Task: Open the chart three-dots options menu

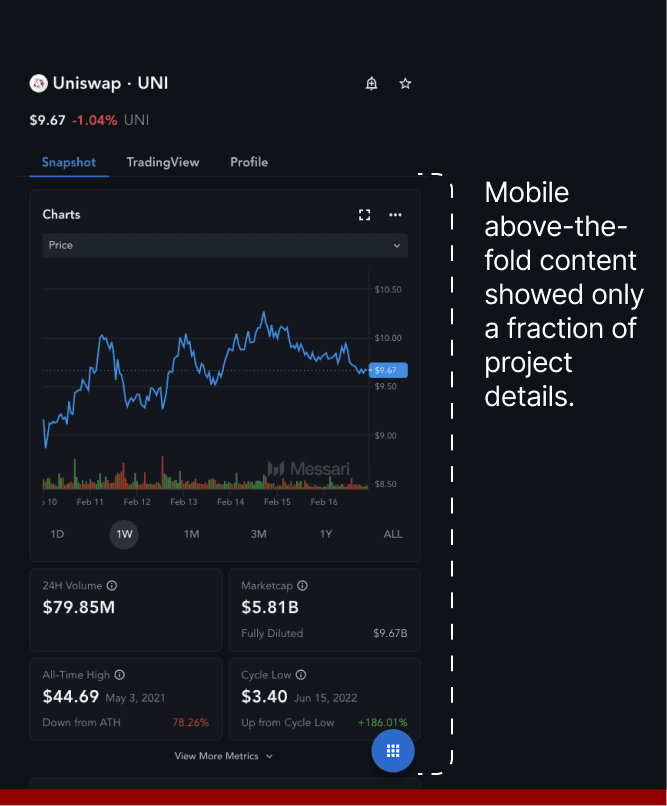Action: 395,215
